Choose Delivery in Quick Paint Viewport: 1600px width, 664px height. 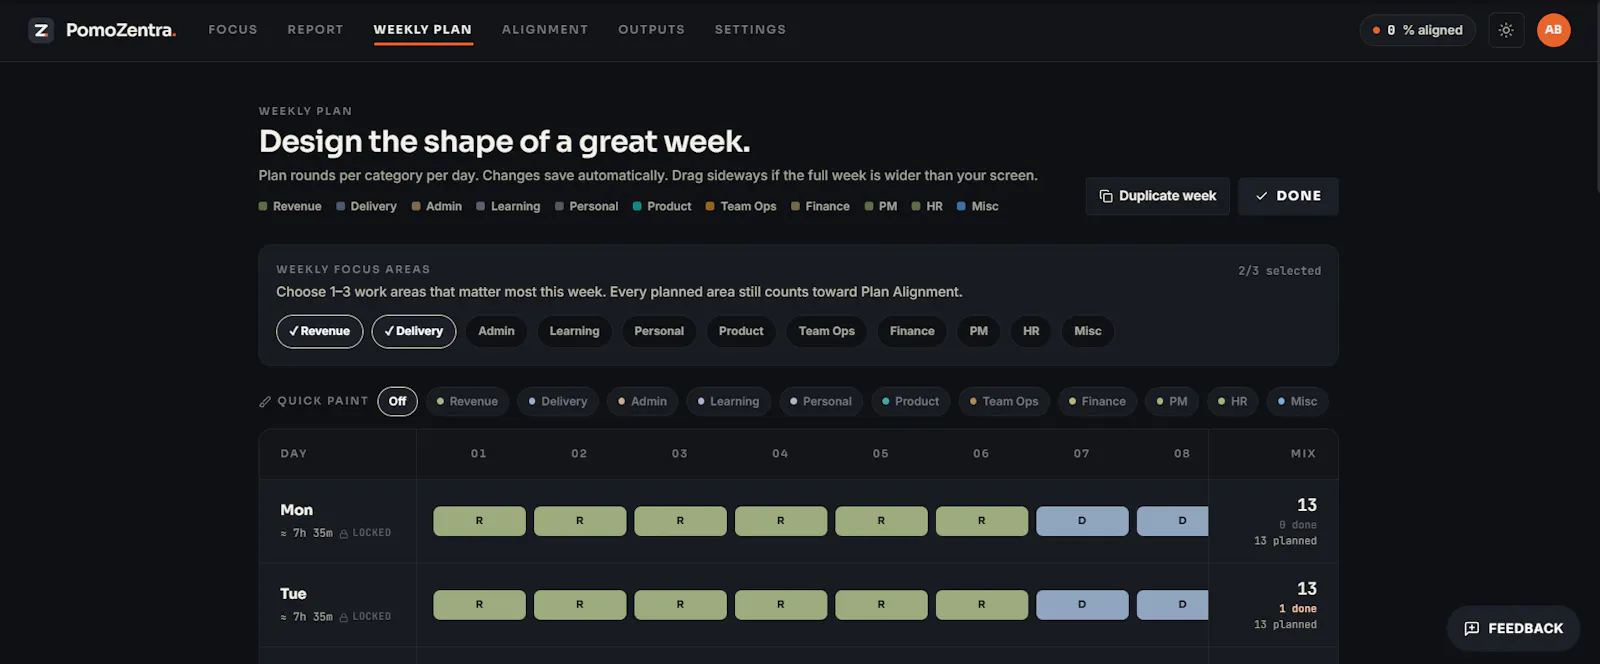[558, 402]
